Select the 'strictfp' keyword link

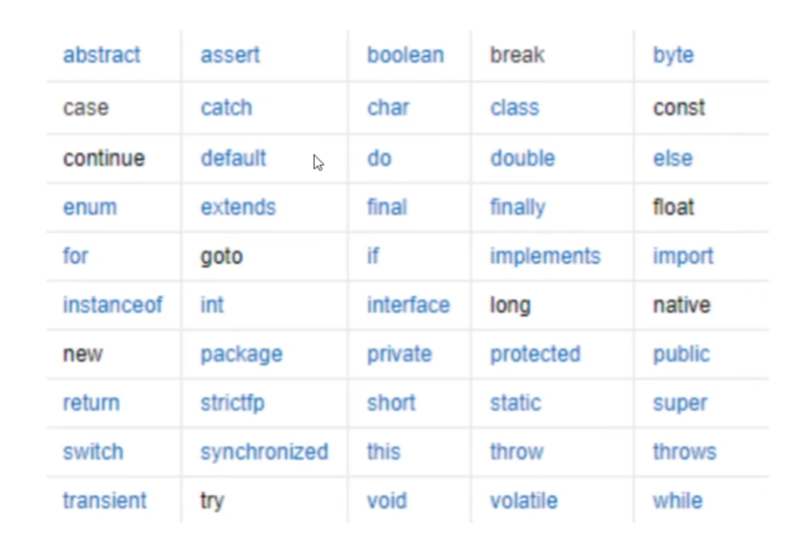pos(232,403)
